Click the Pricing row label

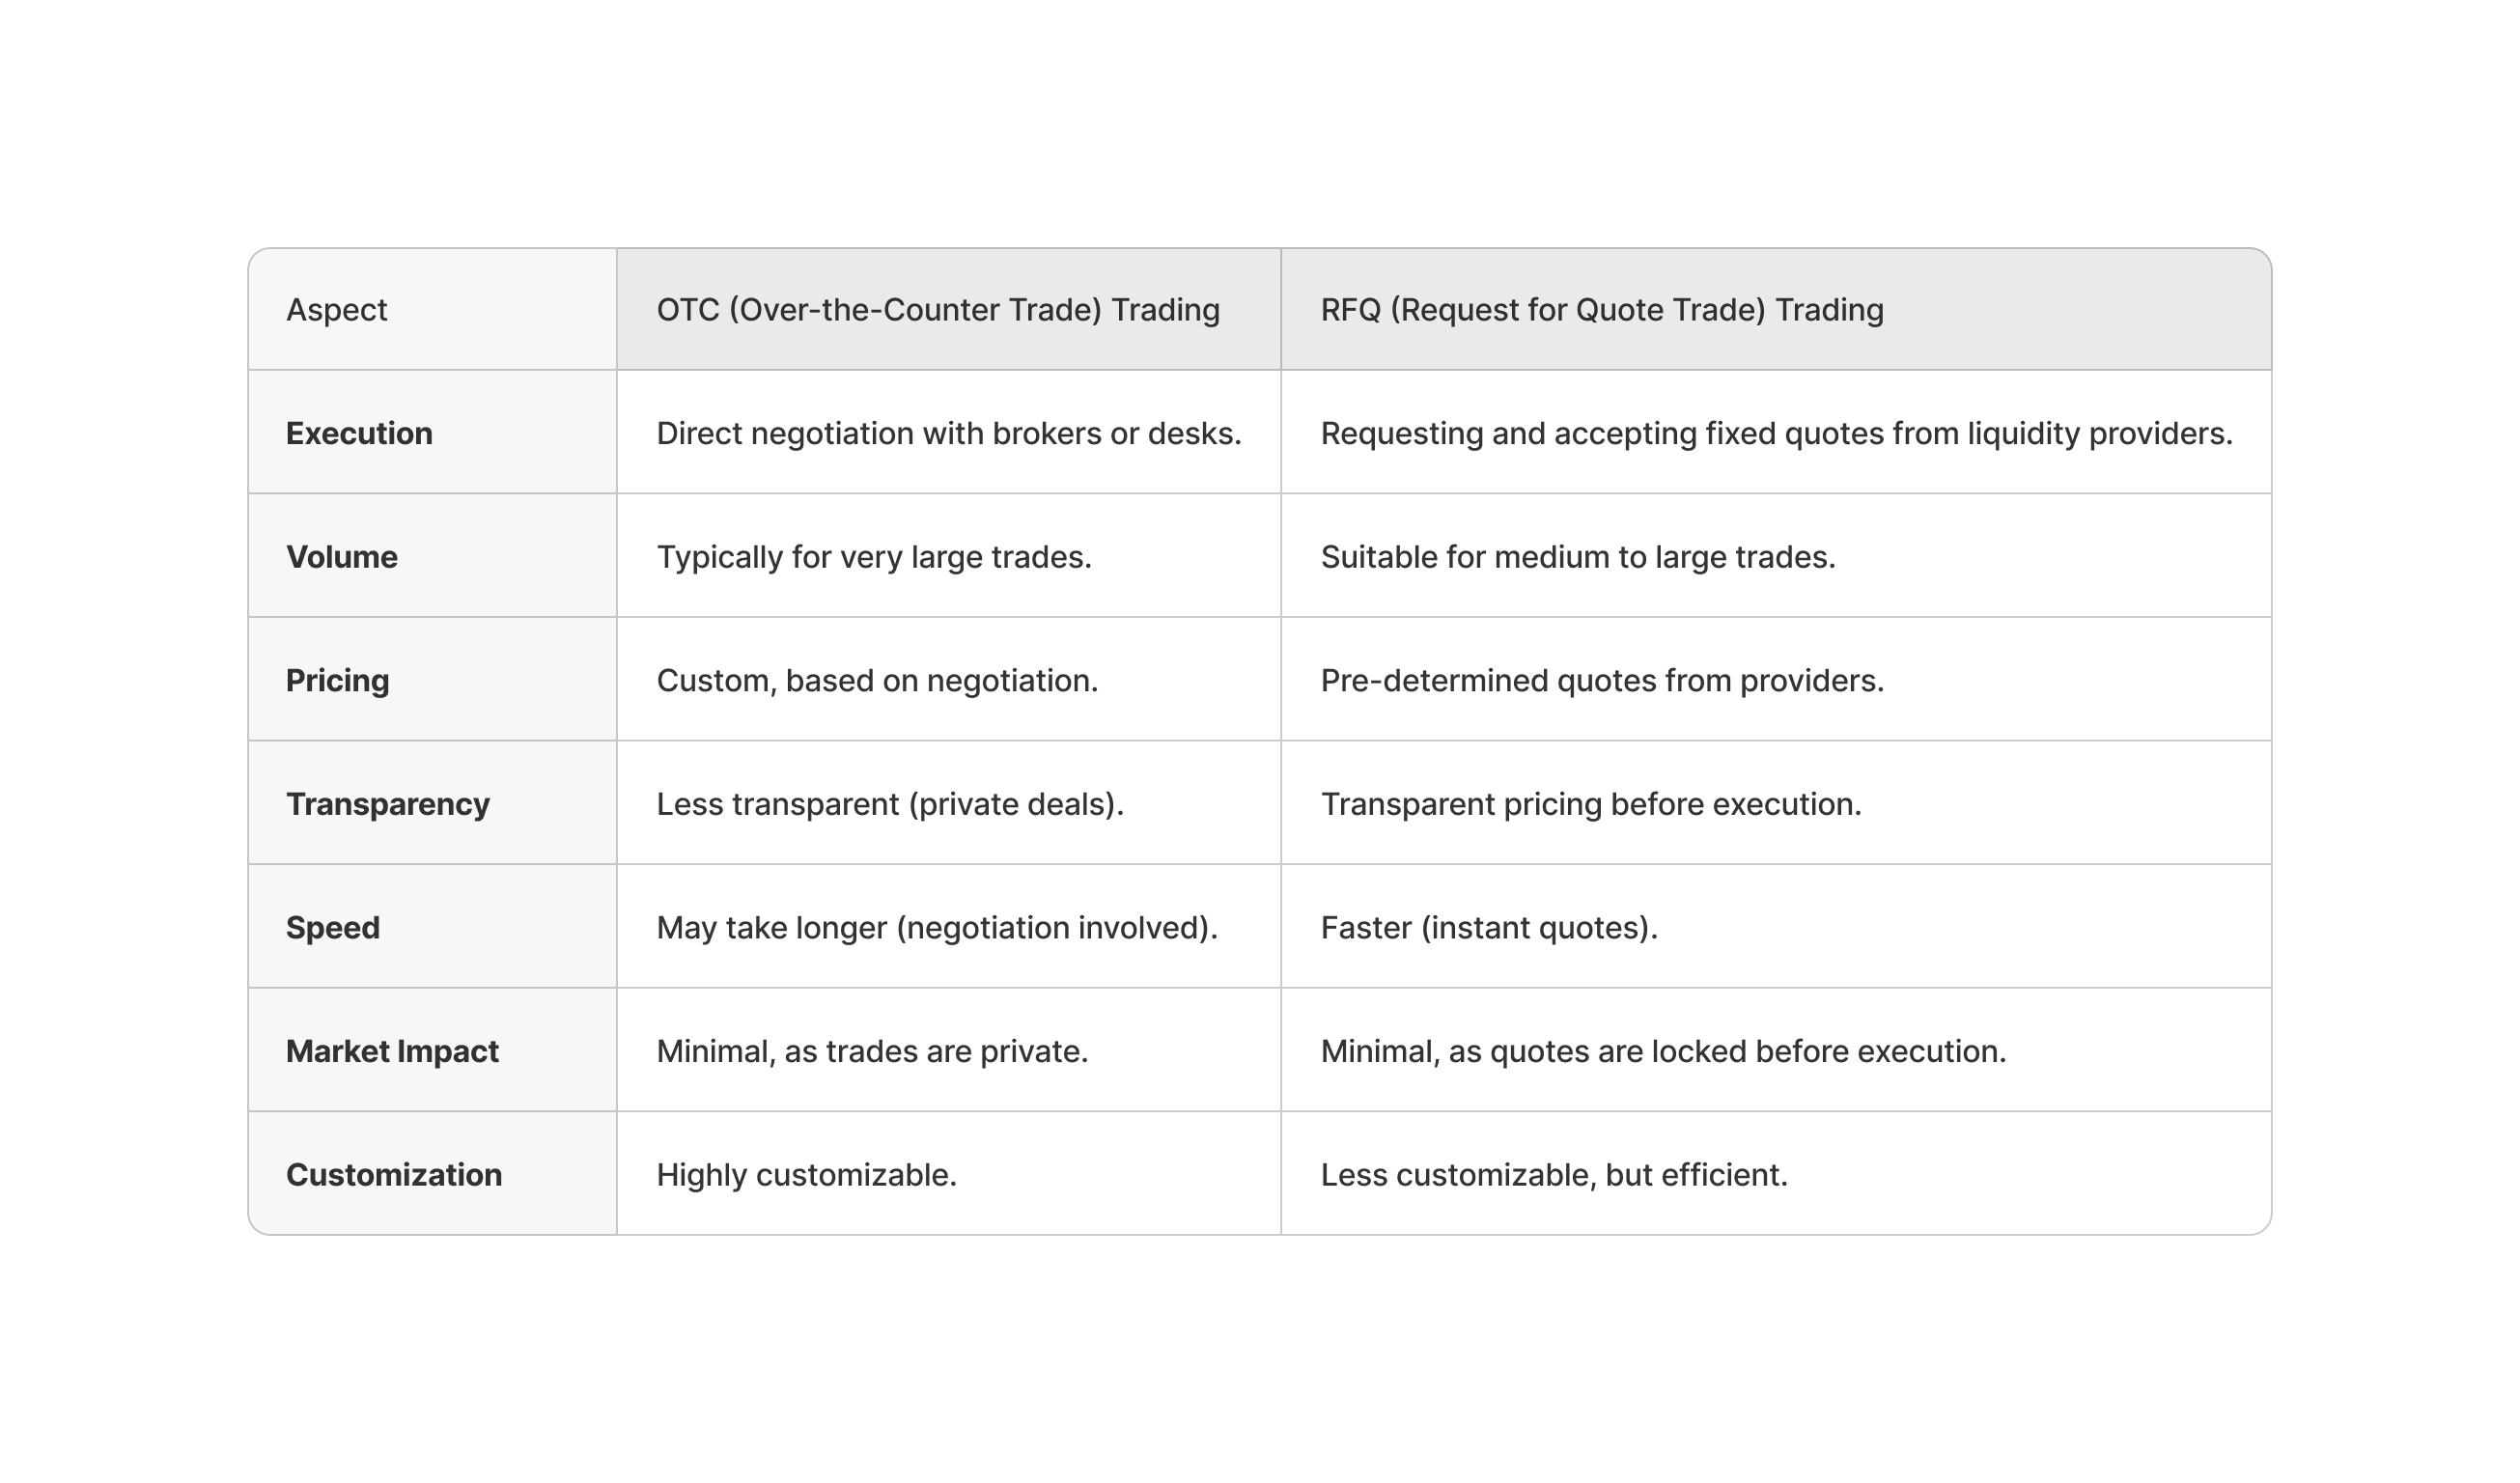[x=337, y=680]
